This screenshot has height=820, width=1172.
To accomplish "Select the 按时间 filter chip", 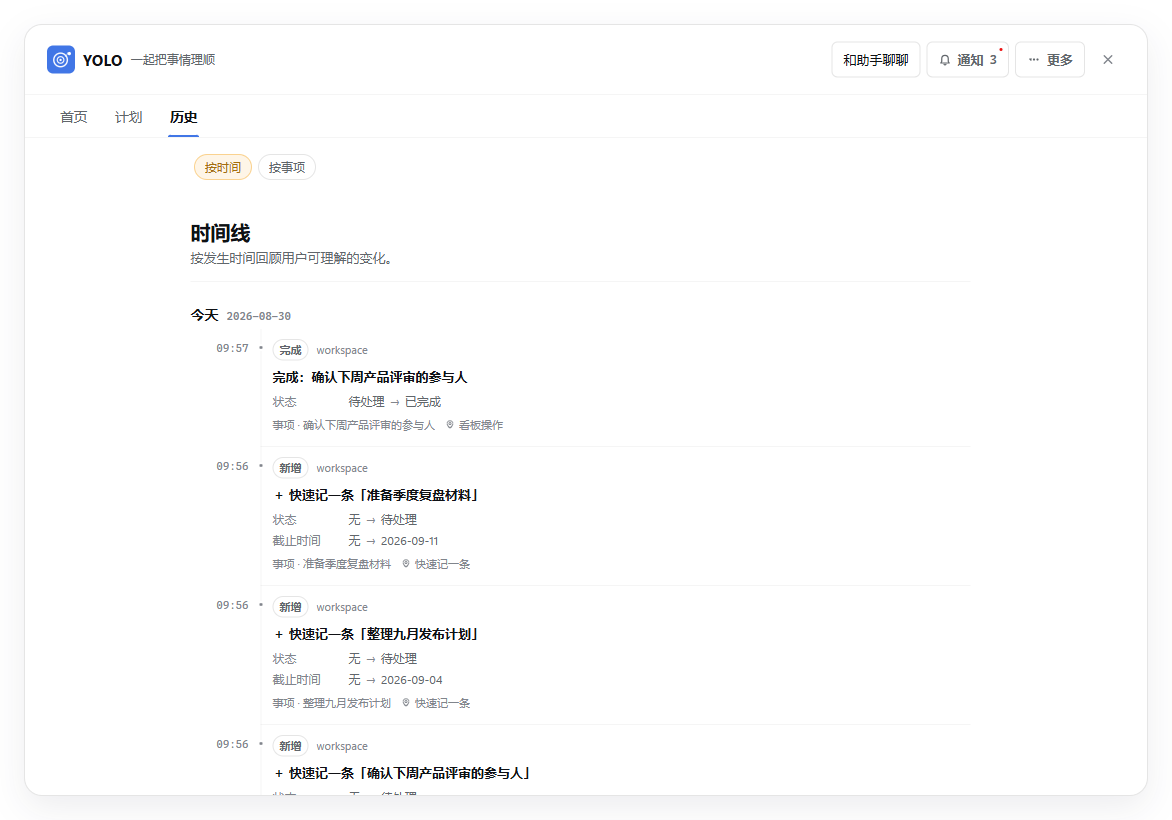I will (223, 167).
